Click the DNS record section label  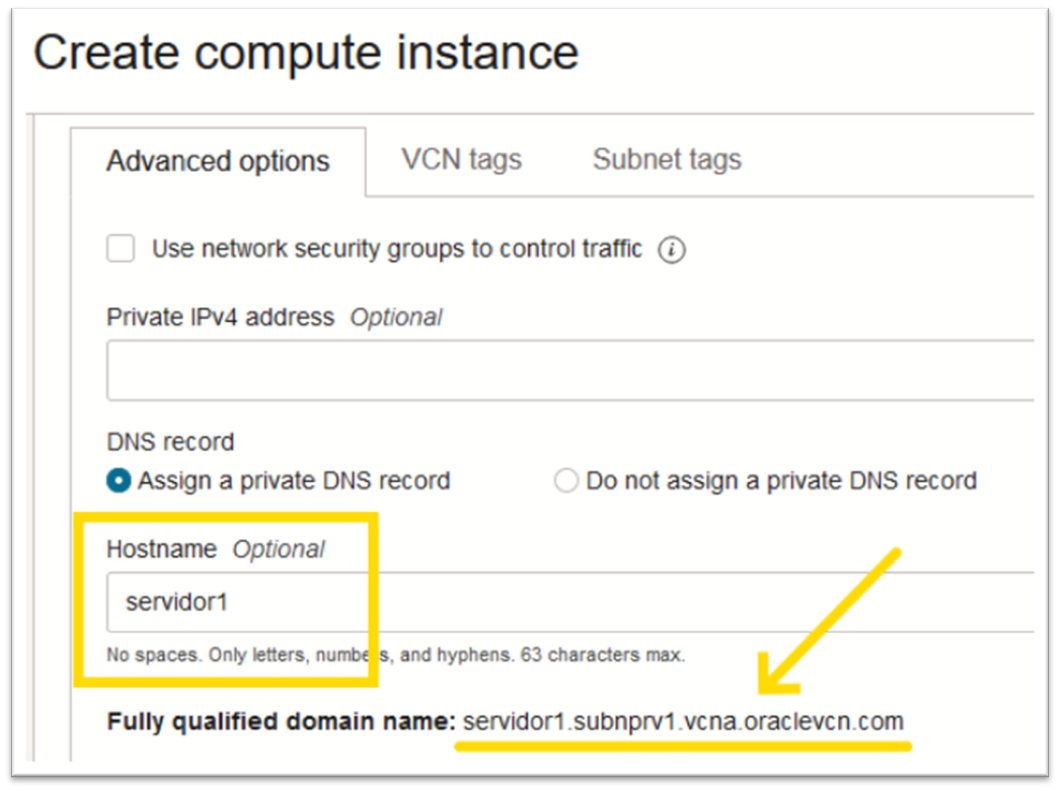[170, 442]
